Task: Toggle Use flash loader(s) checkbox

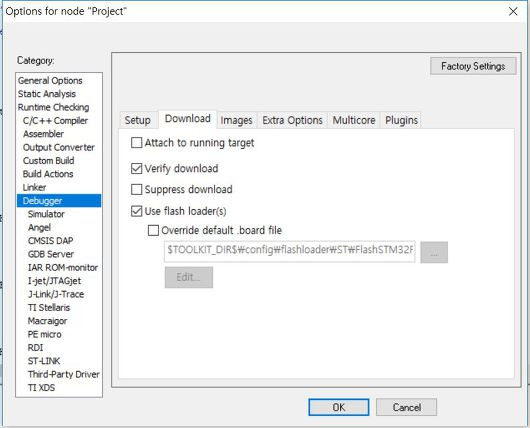Action: click(x=136, y=211)
